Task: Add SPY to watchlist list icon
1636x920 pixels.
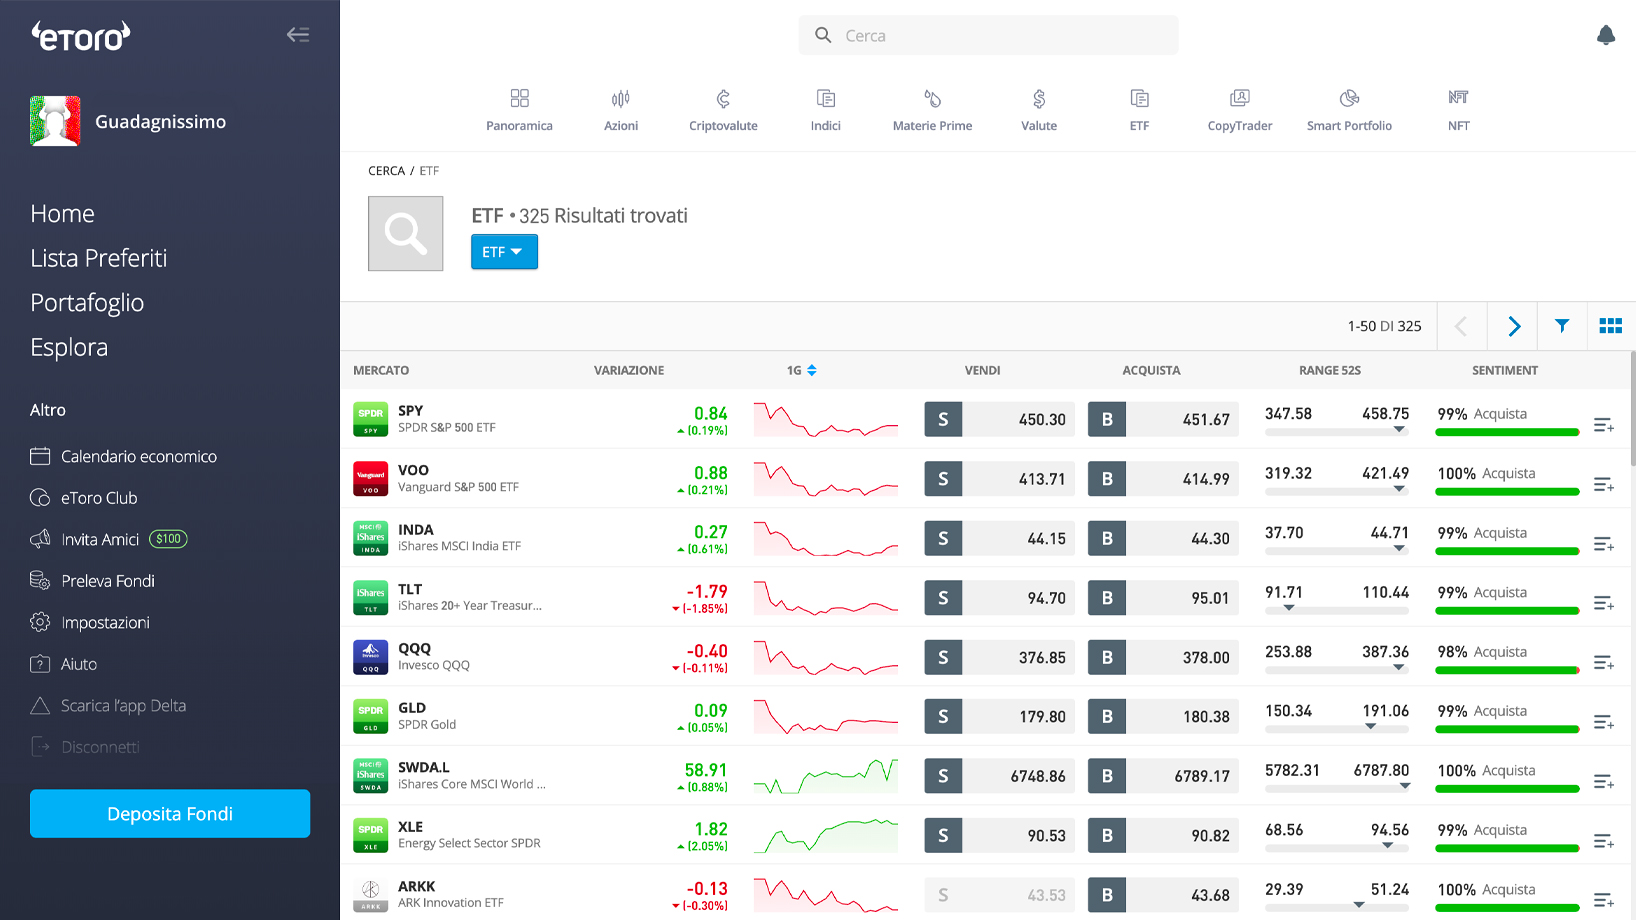Action: [x=1603, y=426]
